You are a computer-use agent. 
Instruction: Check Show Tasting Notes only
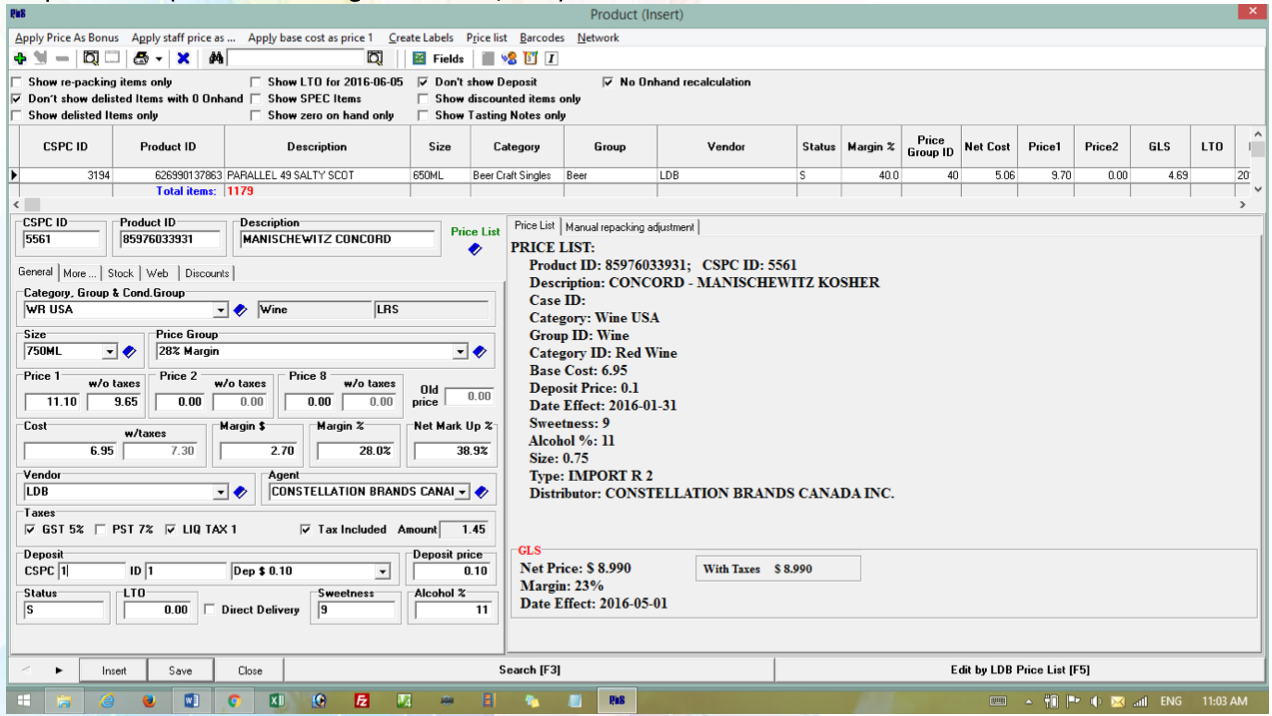(424, 116)
